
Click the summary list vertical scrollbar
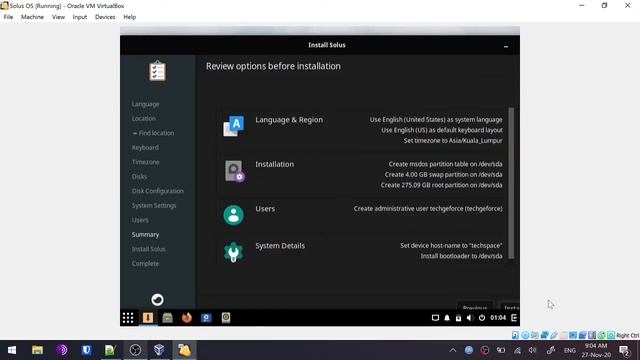(x=511, y=183)
